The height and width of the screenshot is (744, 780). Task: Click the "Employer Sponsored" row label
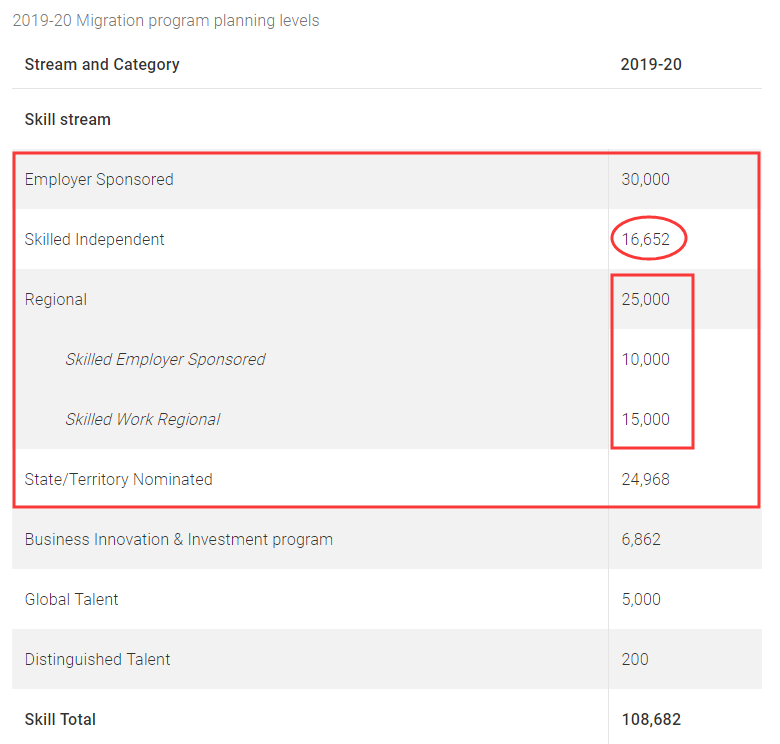click(x=99, y=179)
